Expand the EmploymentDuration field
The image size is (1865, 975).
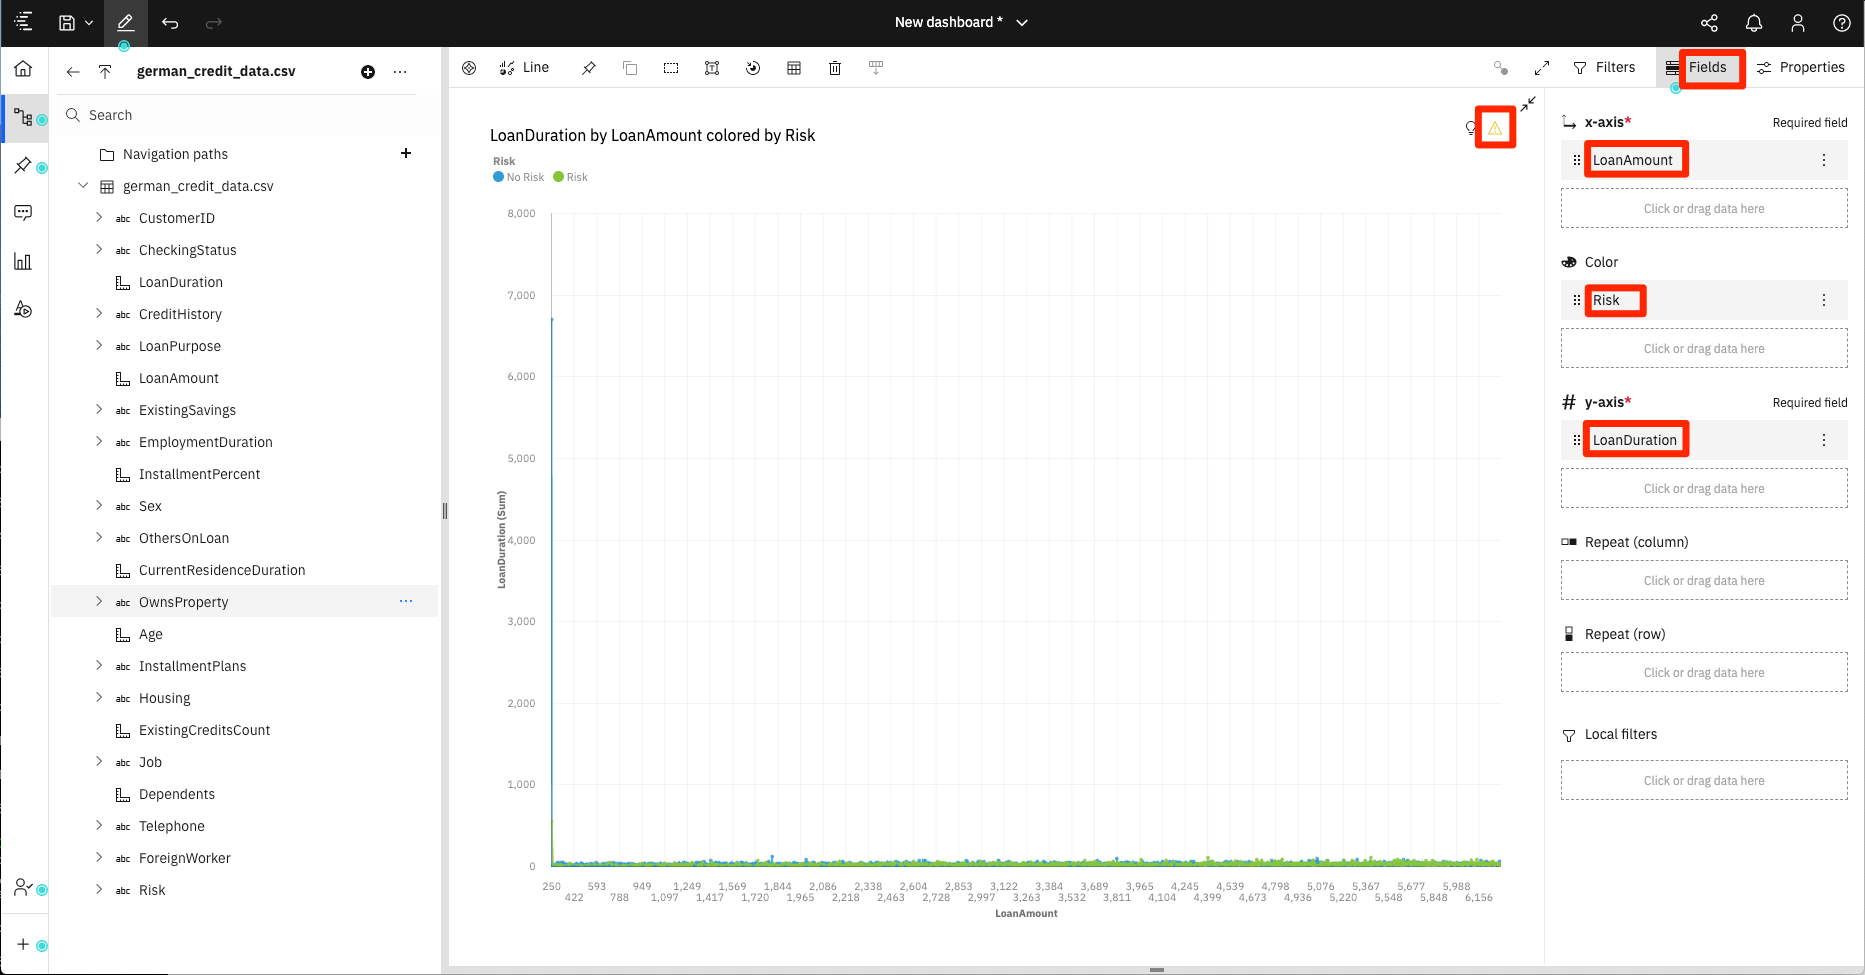98,441
